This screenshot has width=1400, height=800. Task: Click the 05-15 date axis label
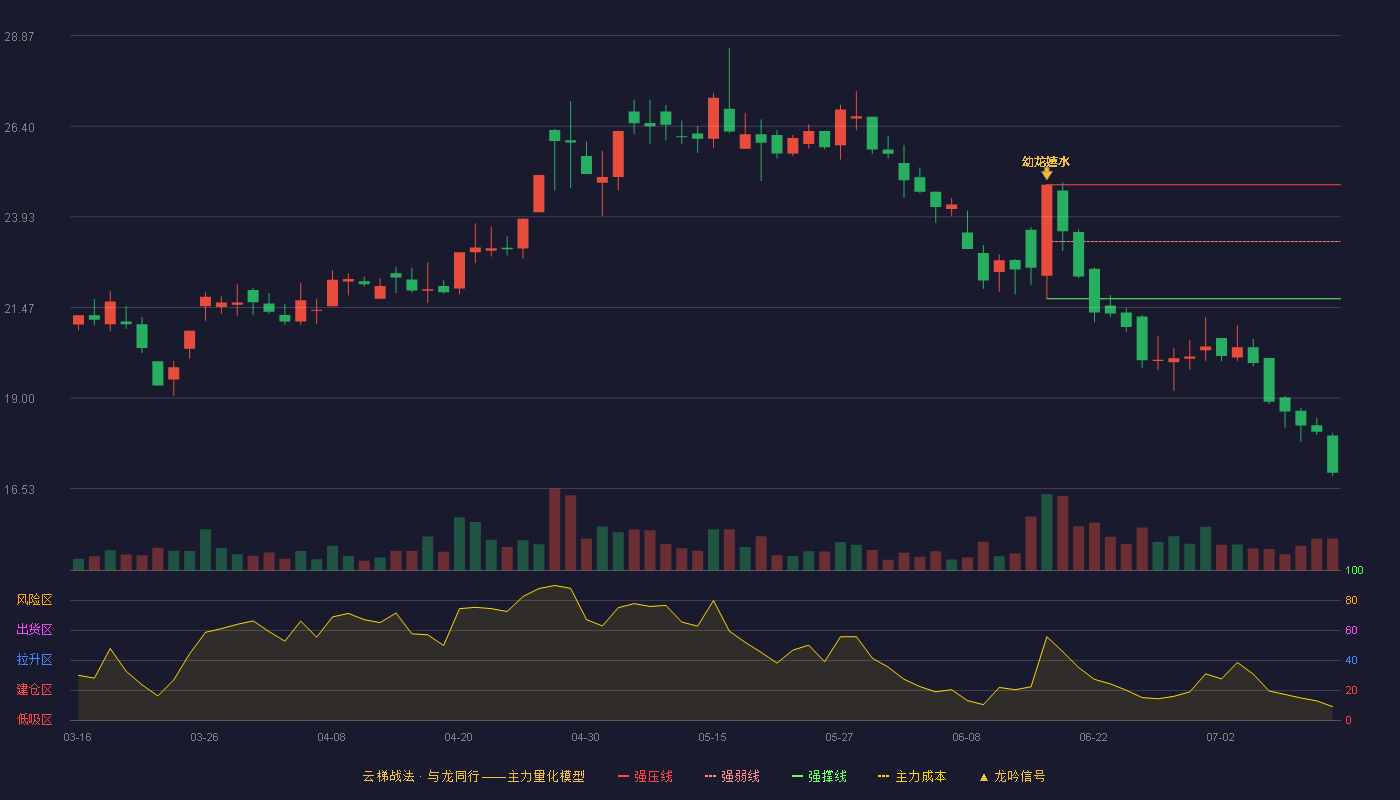coord(712,737)
